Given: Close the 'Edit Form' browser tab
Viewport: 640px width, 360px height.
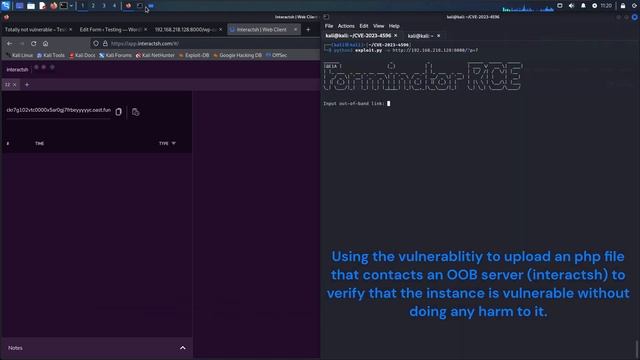Looking at the screenshot, I should point(146,29).
